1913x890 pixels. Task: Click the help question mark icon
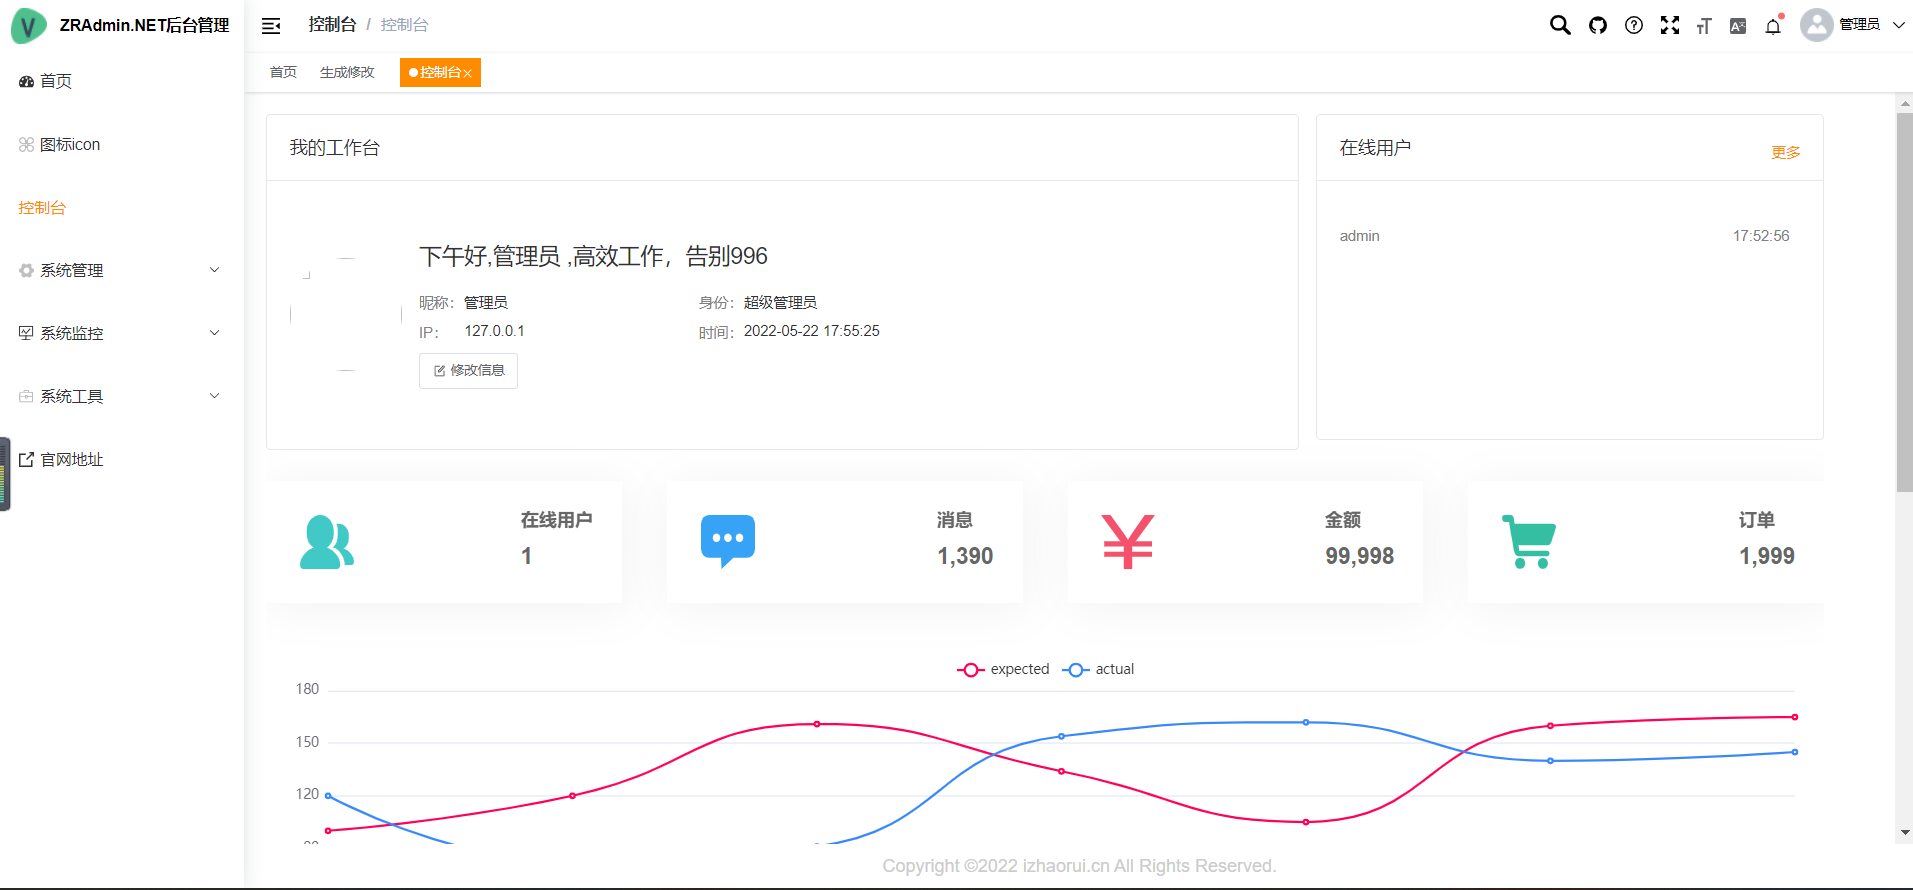[x=1634, y=25]
